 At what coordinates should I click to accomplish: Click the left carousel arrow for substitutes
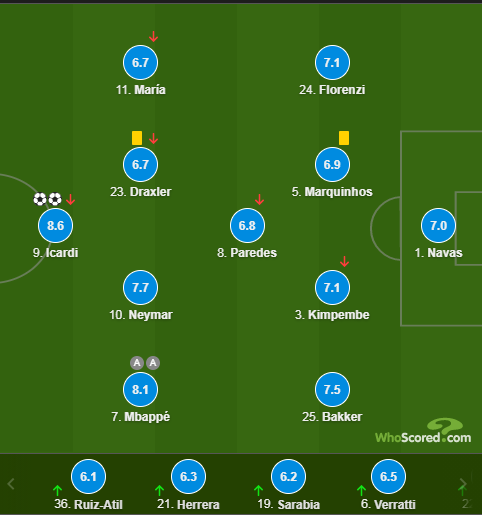pyautogui.click(x=11, y=484)
